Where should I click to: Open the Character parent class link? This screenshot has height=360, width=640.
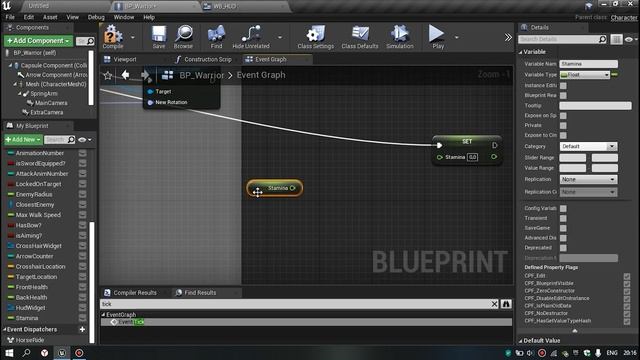[624, 18]
